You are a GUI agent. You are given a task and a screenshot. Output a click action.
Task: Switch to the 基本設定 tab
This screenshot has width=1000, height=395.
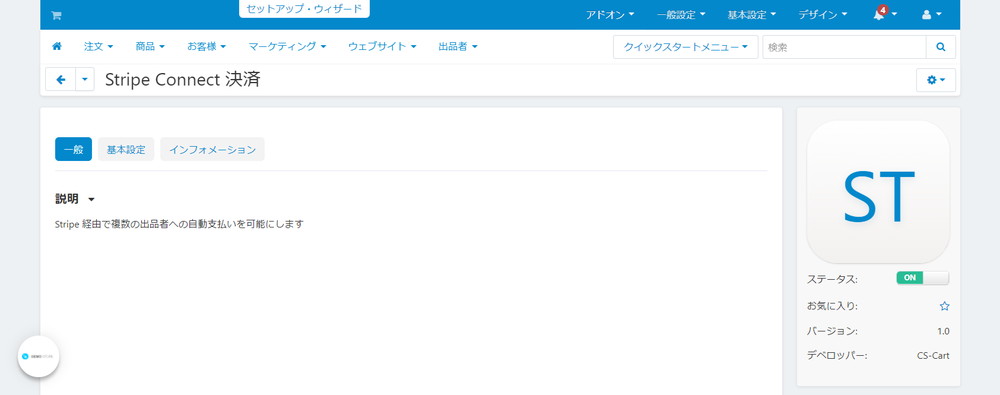click(x=126, y=149)
